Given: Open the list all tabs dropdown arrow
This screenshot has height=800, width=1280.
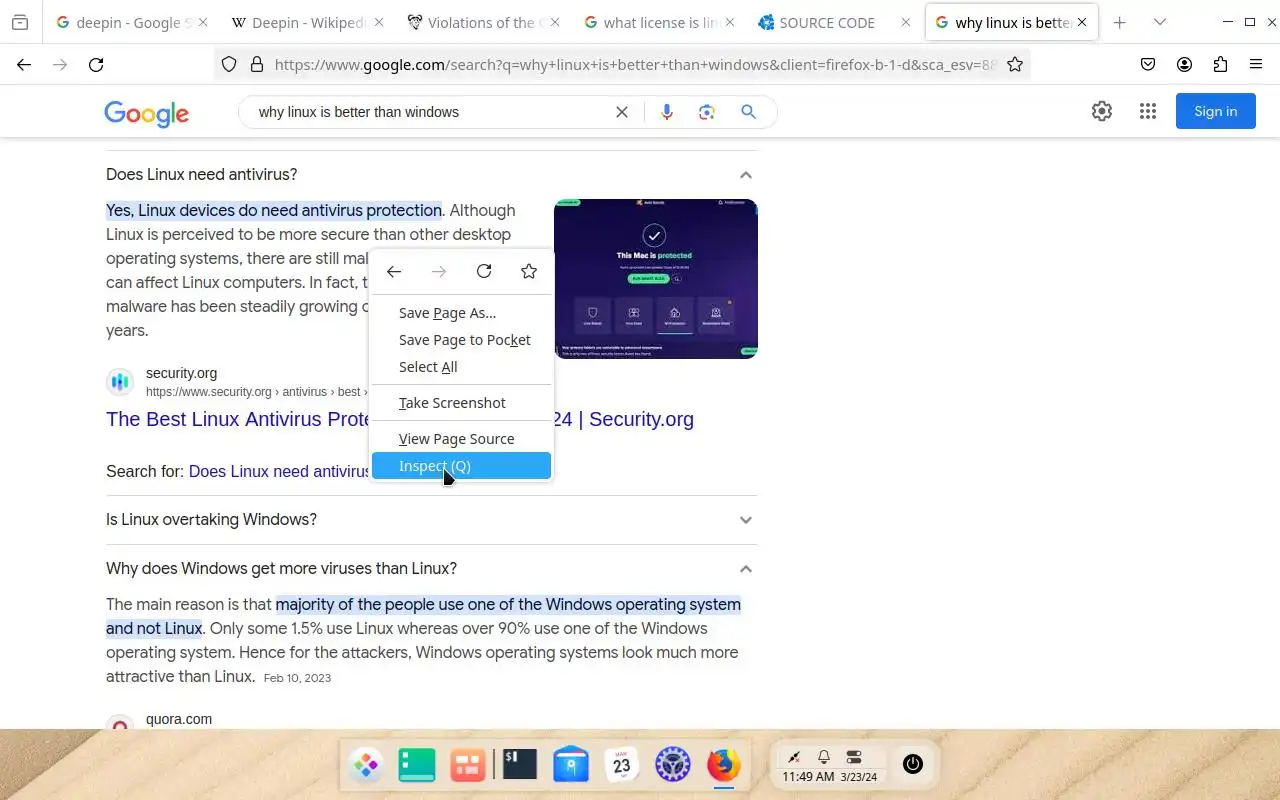Looking at the screenshot, I should (x=1160, y=22).
